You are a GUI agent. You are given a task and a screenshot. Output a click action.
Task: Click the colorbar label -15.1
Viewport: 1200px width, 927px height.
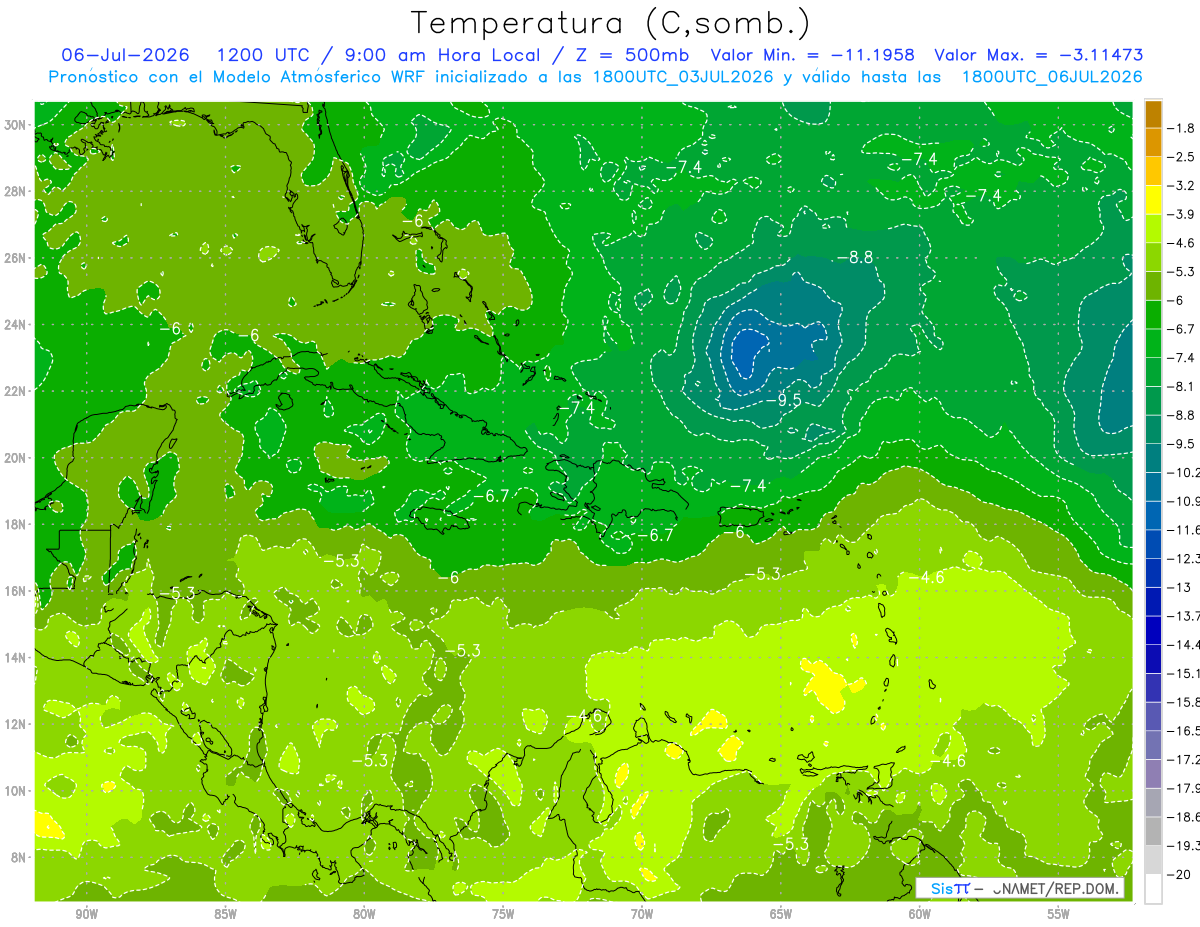[1186, 673]
